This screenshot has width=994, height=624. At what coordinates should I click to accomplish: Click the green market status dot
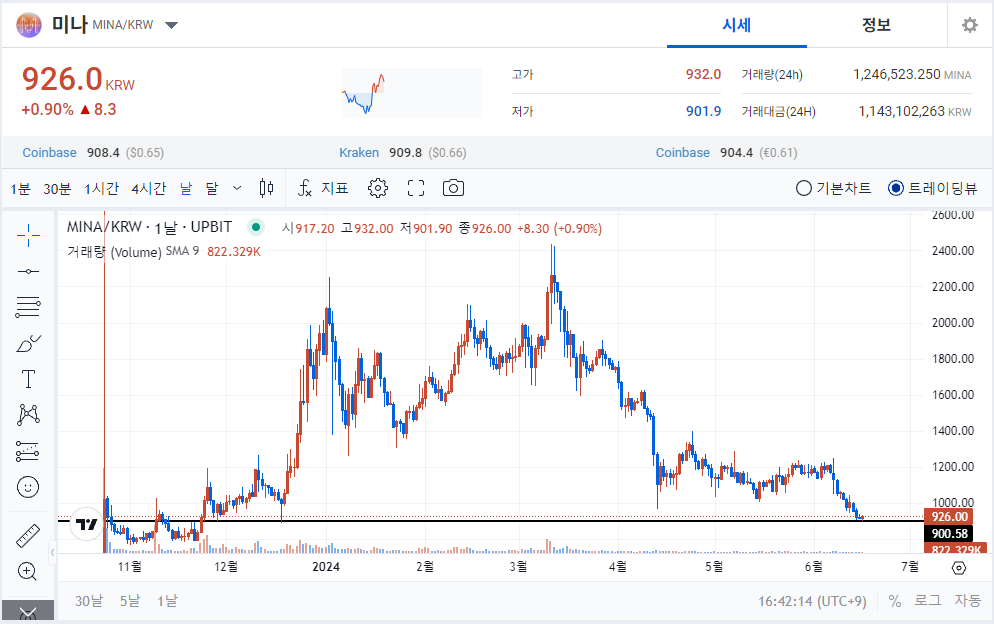[x=256, y=227]
